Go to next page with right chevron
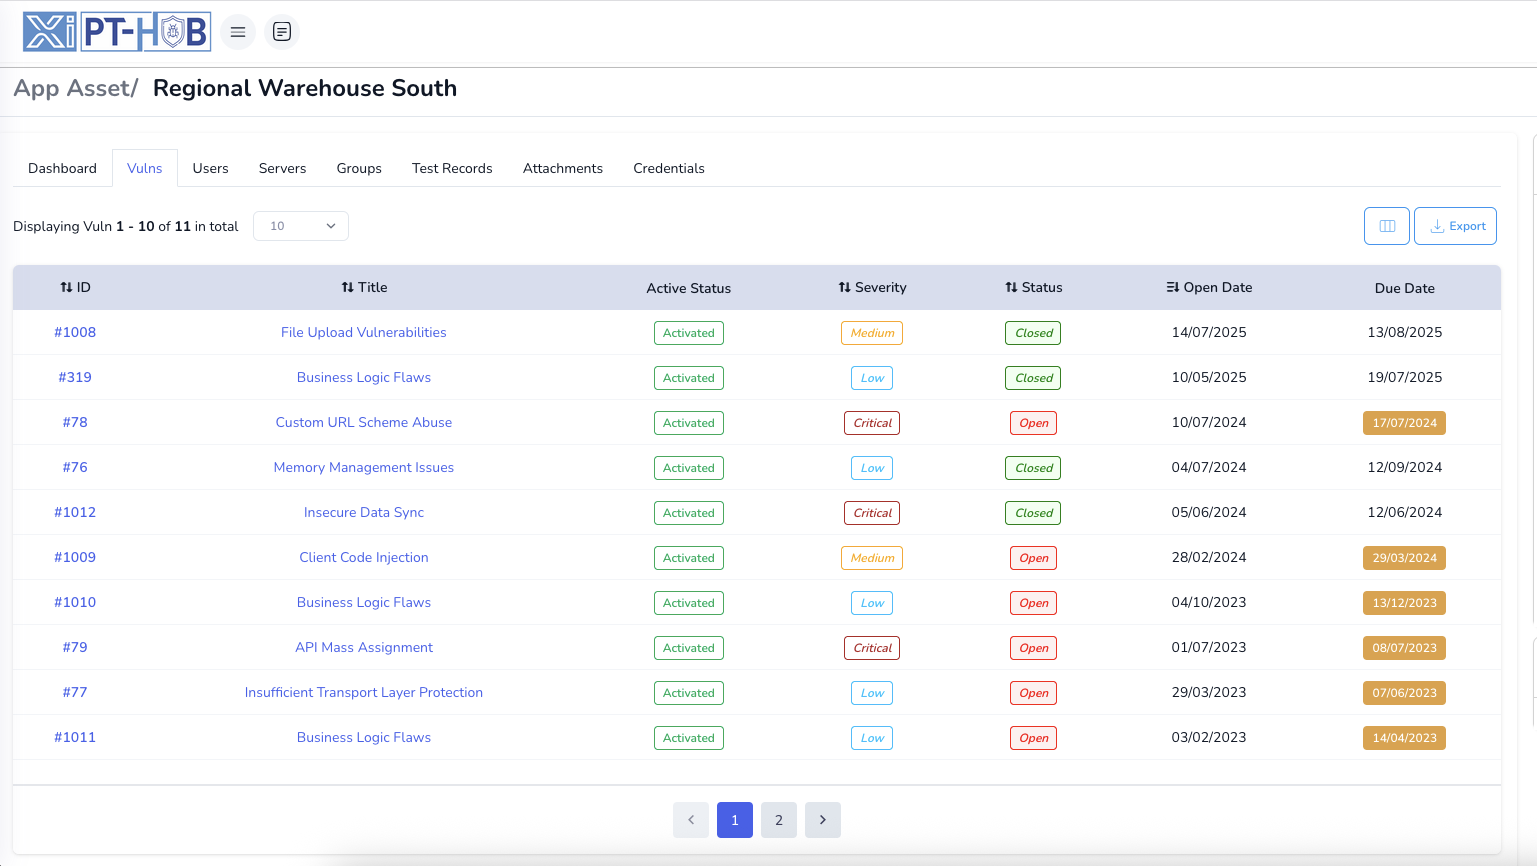1537x866 pixels. click(x=823, y=820)
